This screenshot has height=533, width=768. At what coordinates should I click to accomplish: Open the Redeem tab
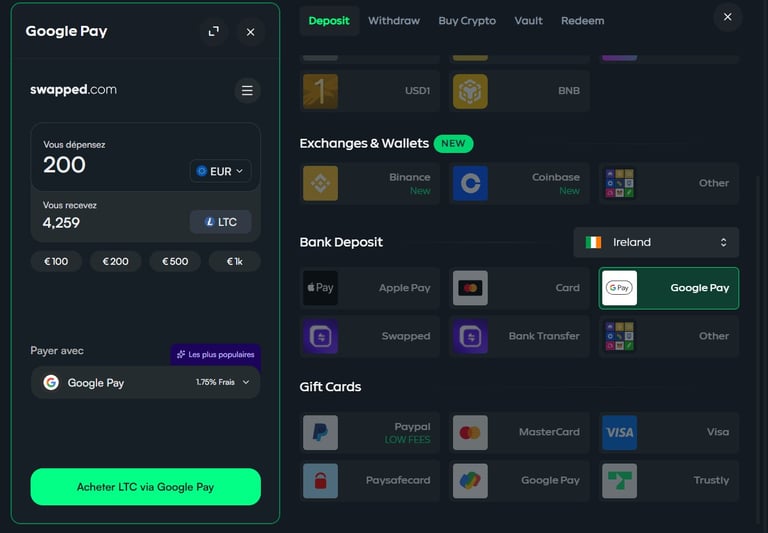(x=582, y=21)
